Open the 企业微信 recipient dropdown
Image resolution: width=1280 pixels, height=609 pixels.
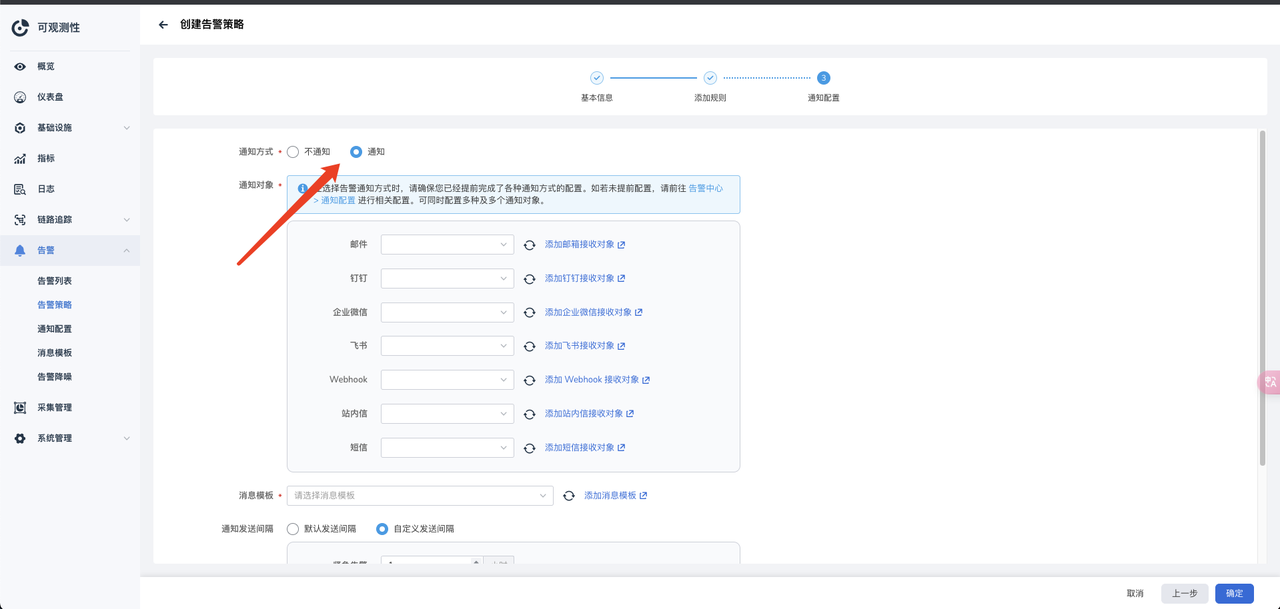point(447,312)
